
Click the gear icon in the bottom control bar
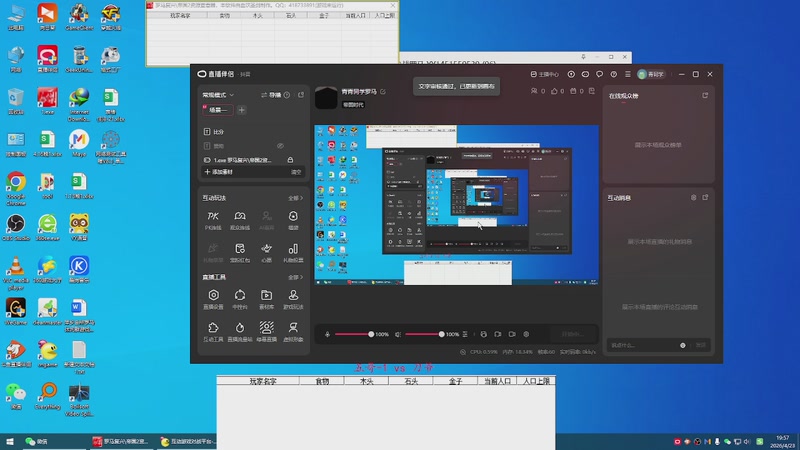(526, 334)
